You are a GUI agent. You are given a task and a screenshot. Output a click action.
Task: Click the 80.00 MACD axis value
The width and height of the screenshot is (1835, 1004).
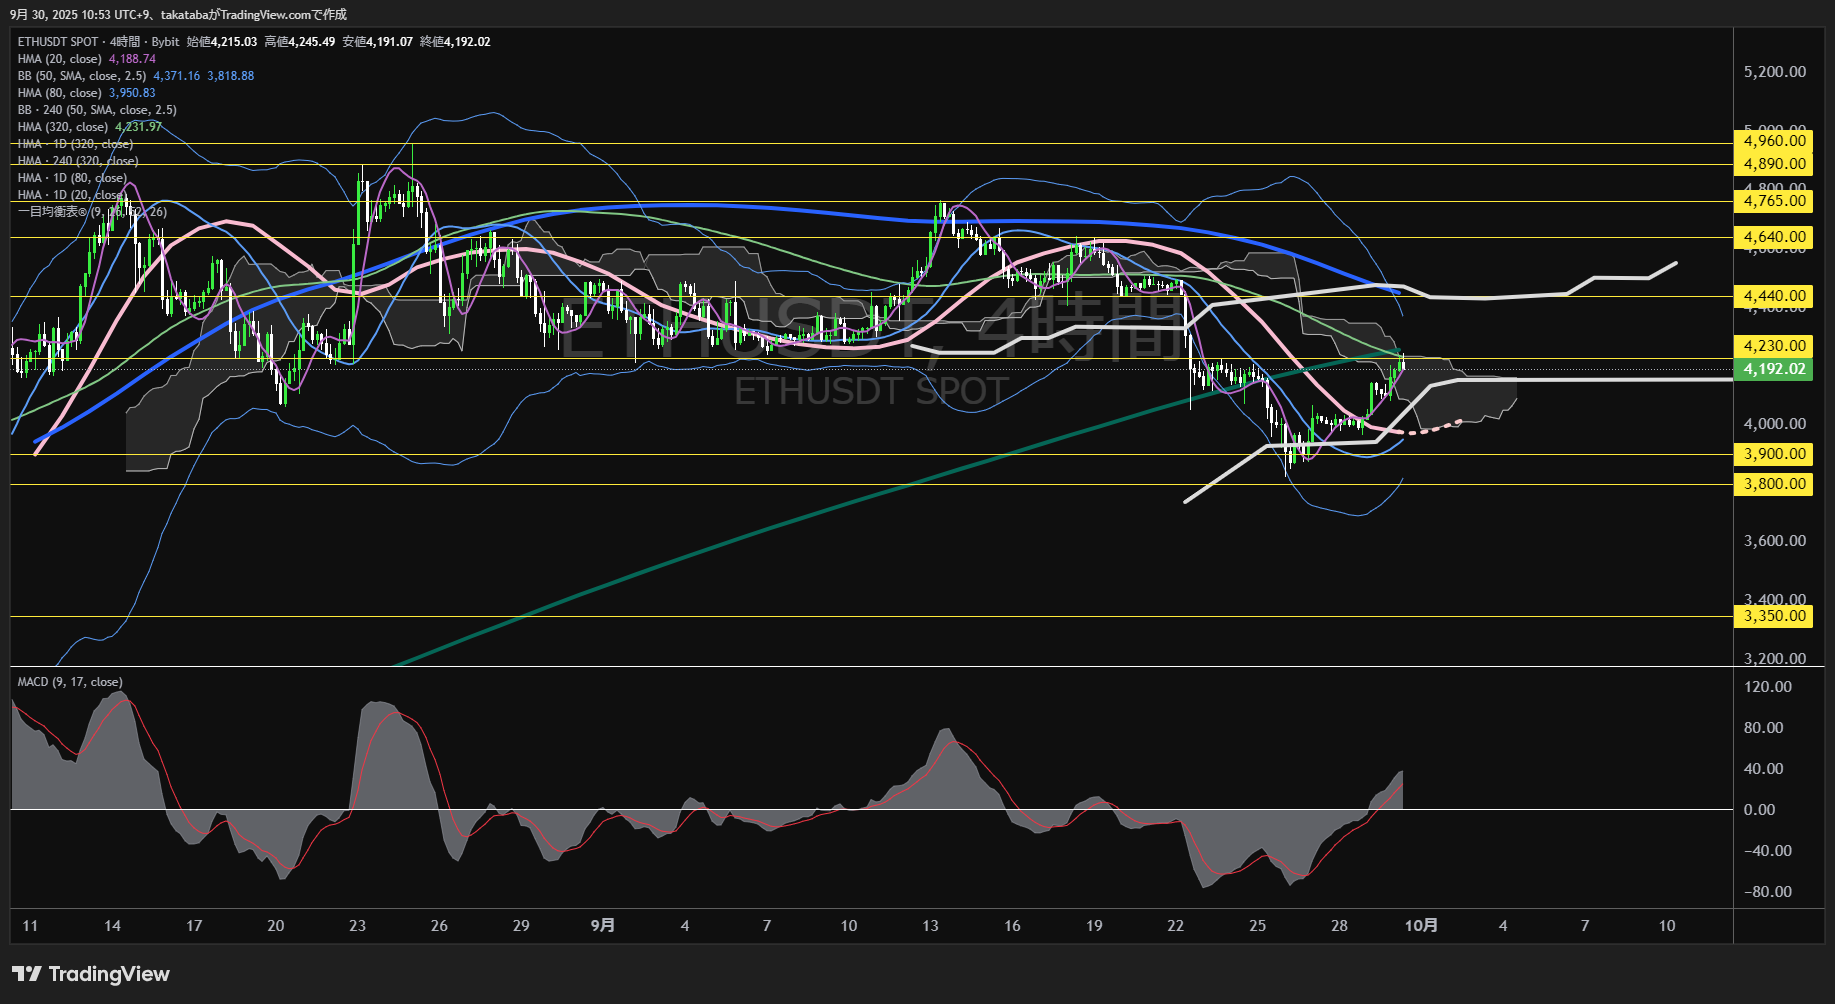pos(1764,728)
